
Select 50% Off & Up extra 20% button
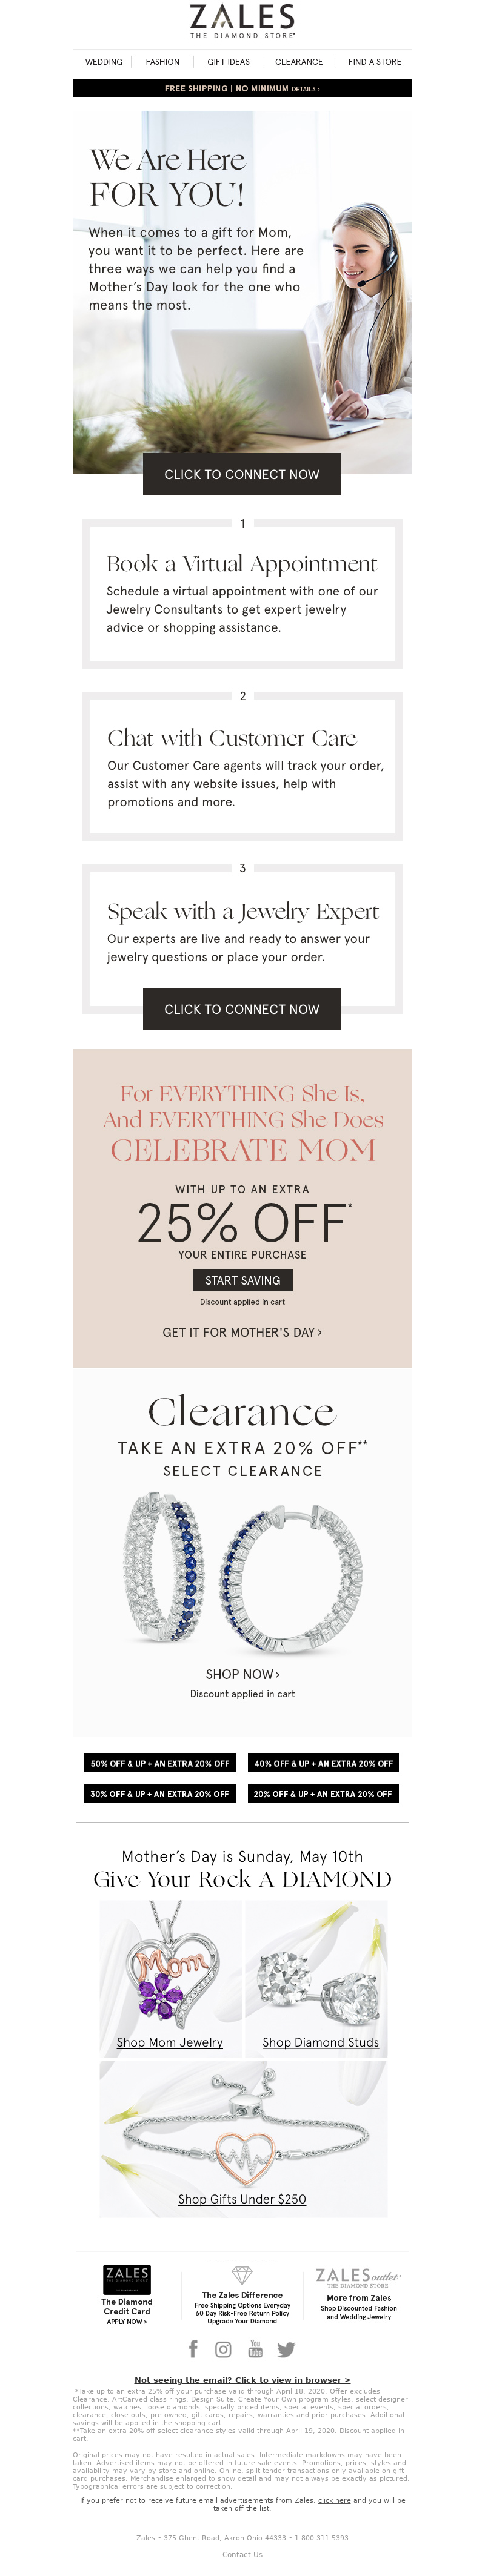[160, 1763]
